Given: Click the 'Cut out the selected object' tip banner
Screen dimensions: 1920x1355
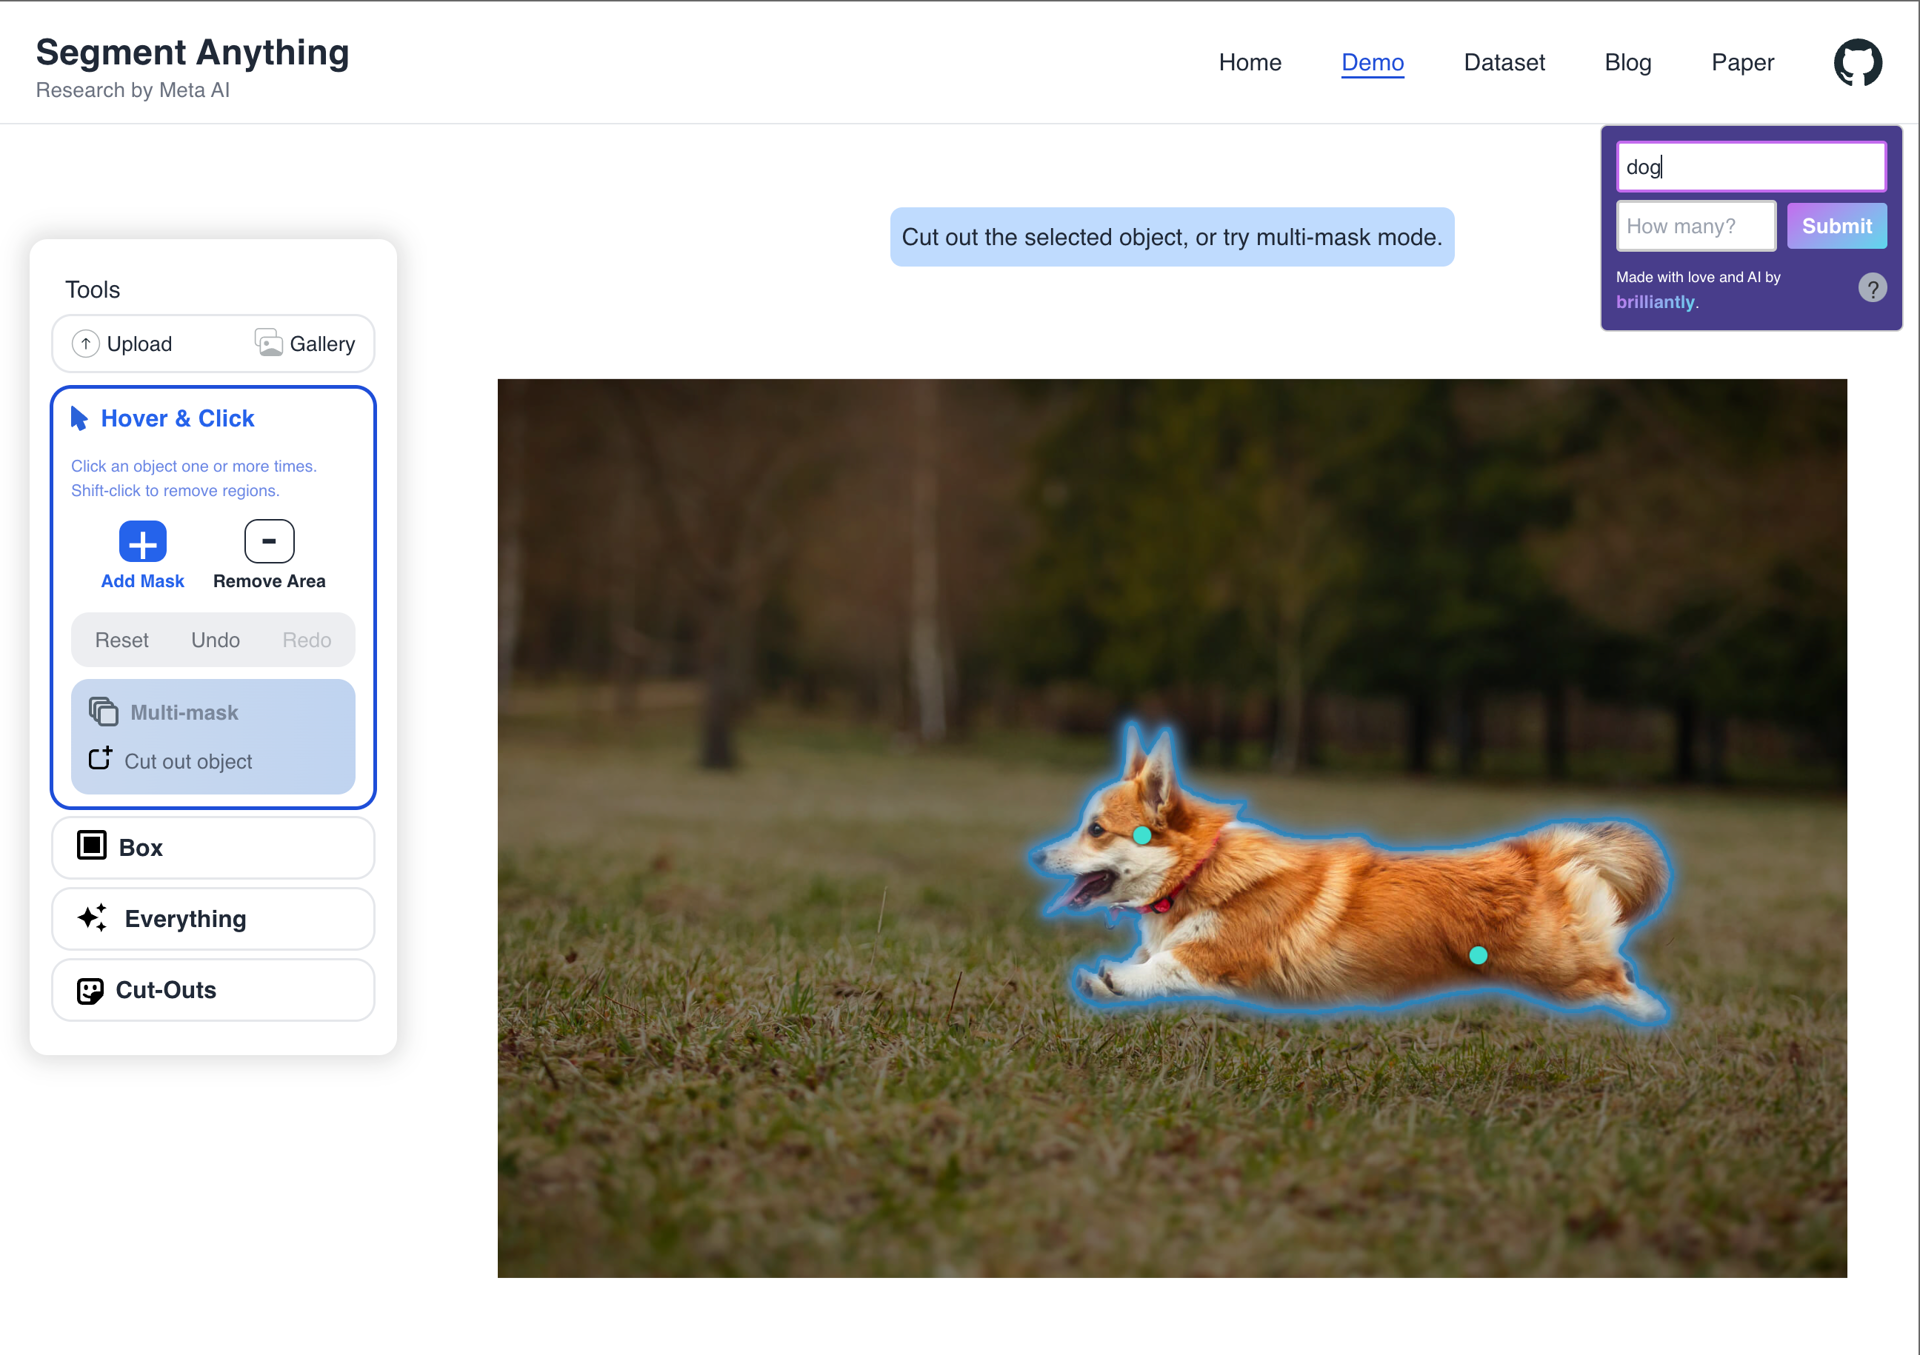Looking at the screenshot, I should [1172, 237].
